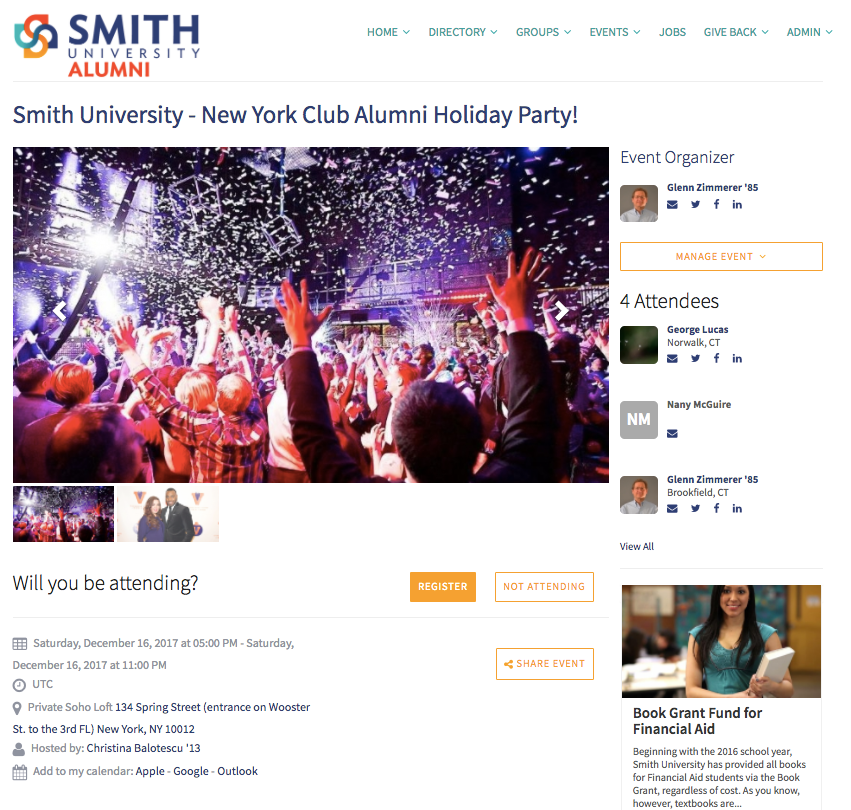Open attendee Glenn Zimmerer's Twitter icon under Brookfield
Viewport: 851px width, 810px height.
coord(695,508)
